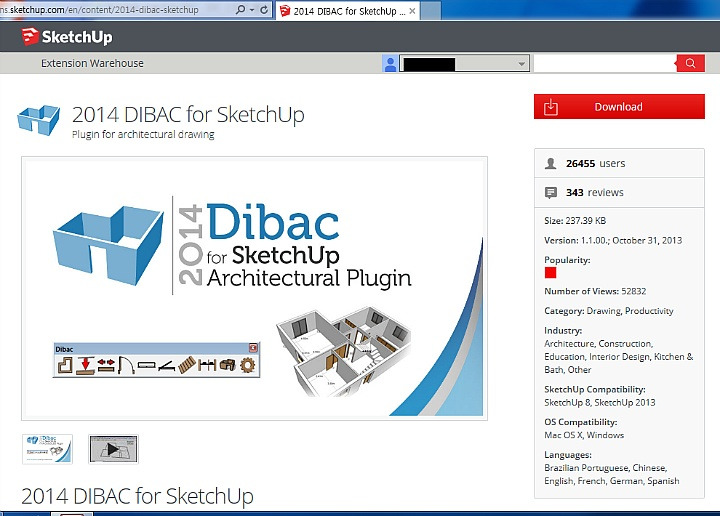Click 'Number of Views: 52832' text
This screenshot has width=720, height=516.
pos(595,291)
